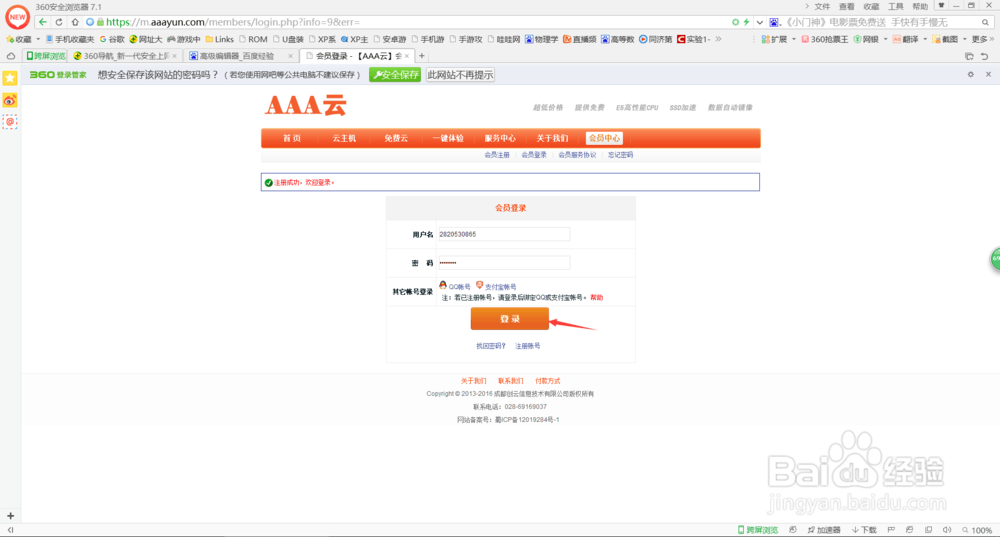Image resolution: width=1000 pixels, height=537 pixels.
Task: Open the 查看 menu
Action: coord(846,6)
